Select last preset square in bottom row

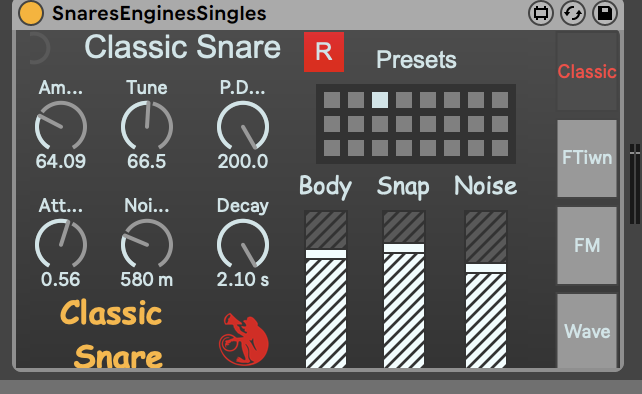coord(500,148)
